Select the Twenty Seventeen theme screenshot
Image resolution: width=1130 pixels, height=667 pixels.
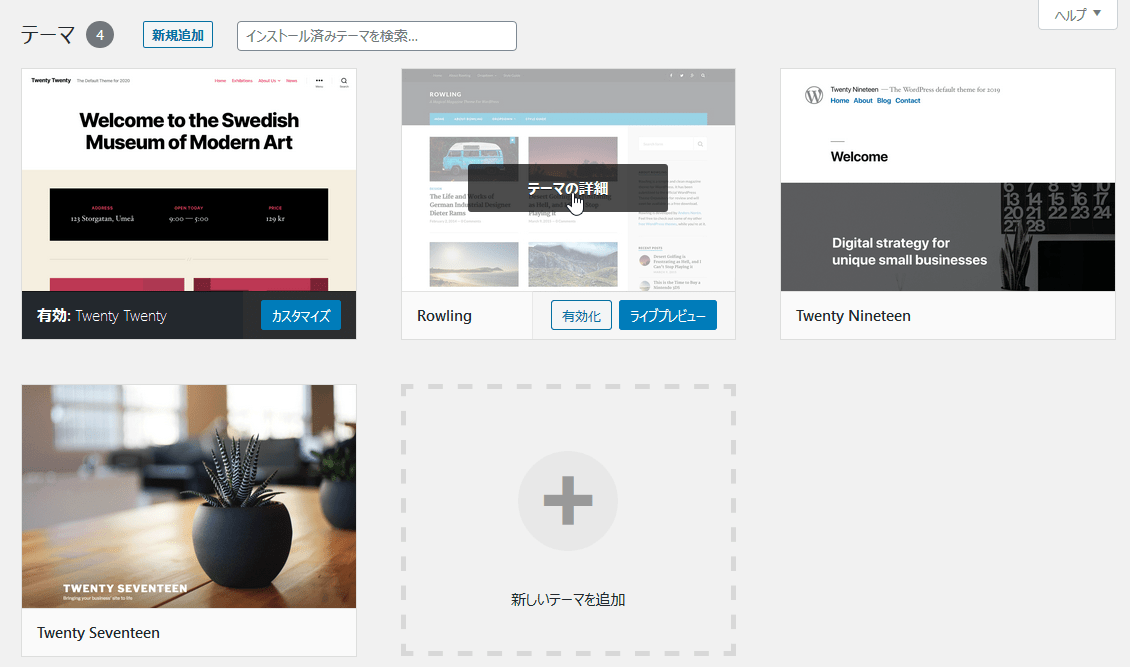coord(189,496)
